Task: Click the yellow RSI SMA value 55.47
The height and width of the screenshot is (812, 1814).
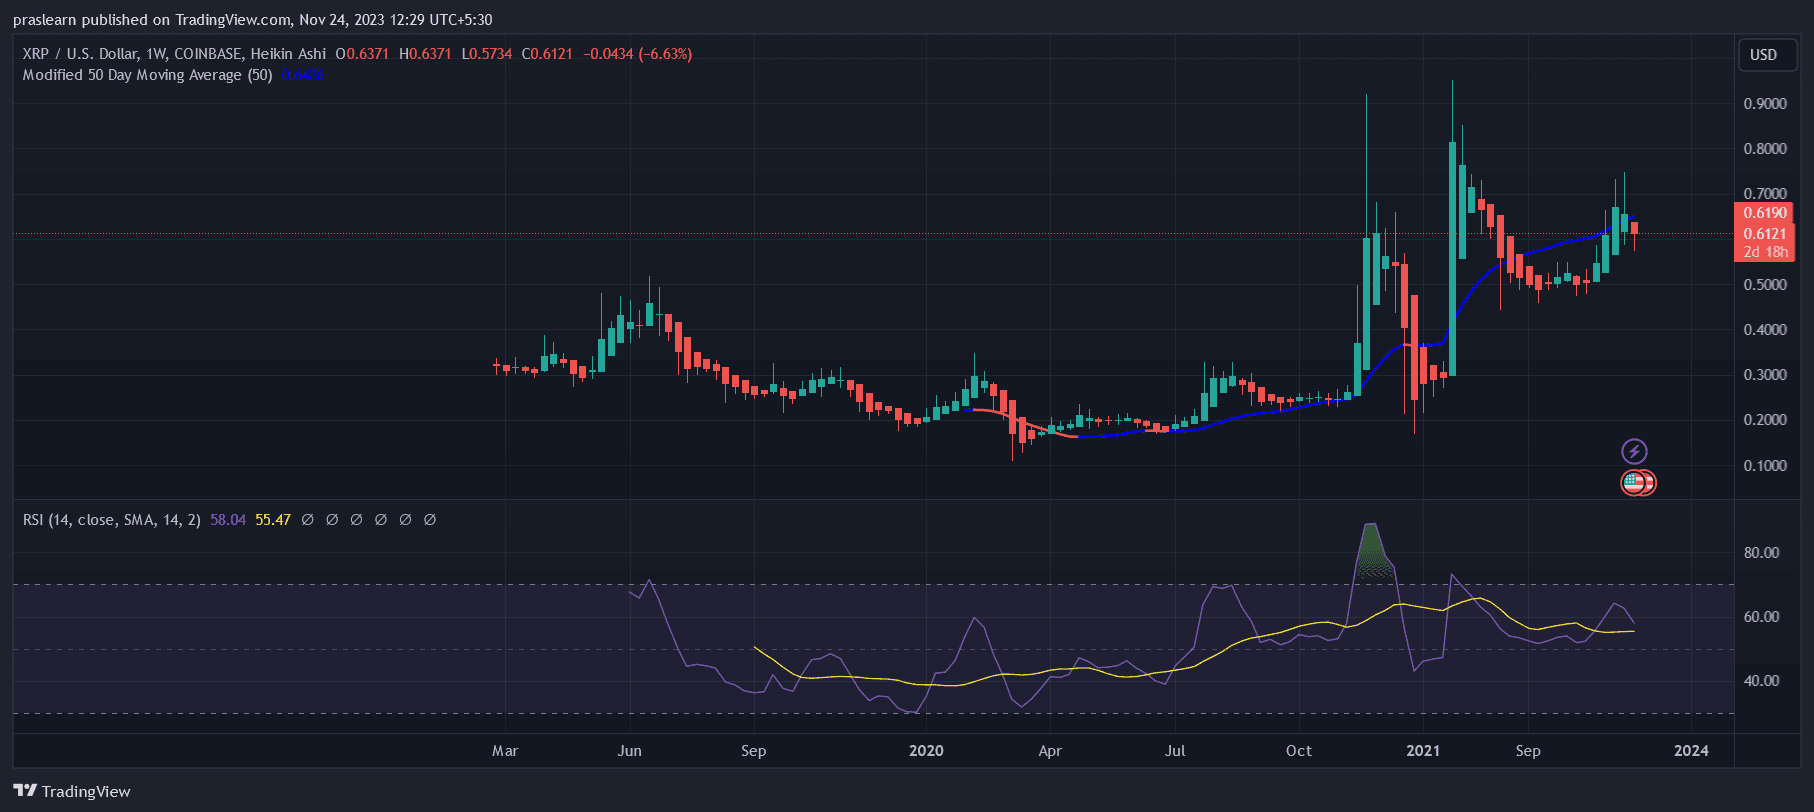Action: tap(273, 520)
